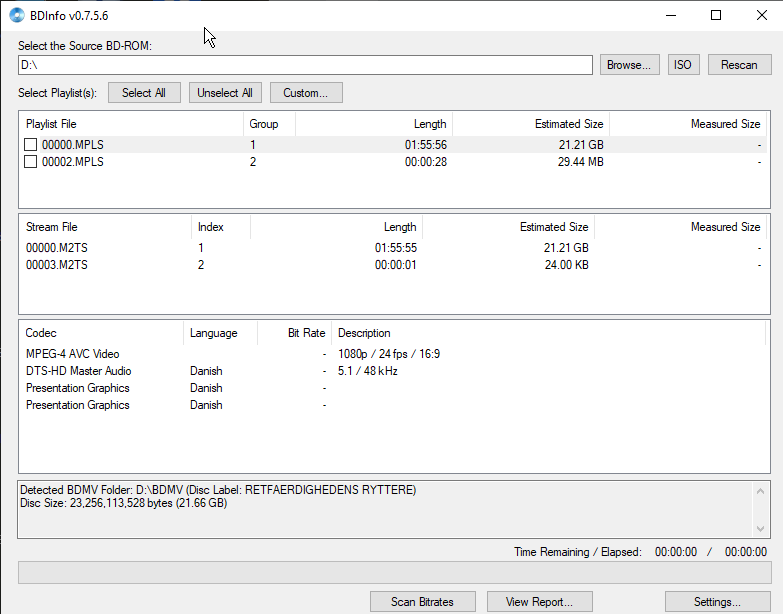This screenshot has height=614, width=783.
Task: Click the log box scroll down arrow
Action: coord(760,529)
